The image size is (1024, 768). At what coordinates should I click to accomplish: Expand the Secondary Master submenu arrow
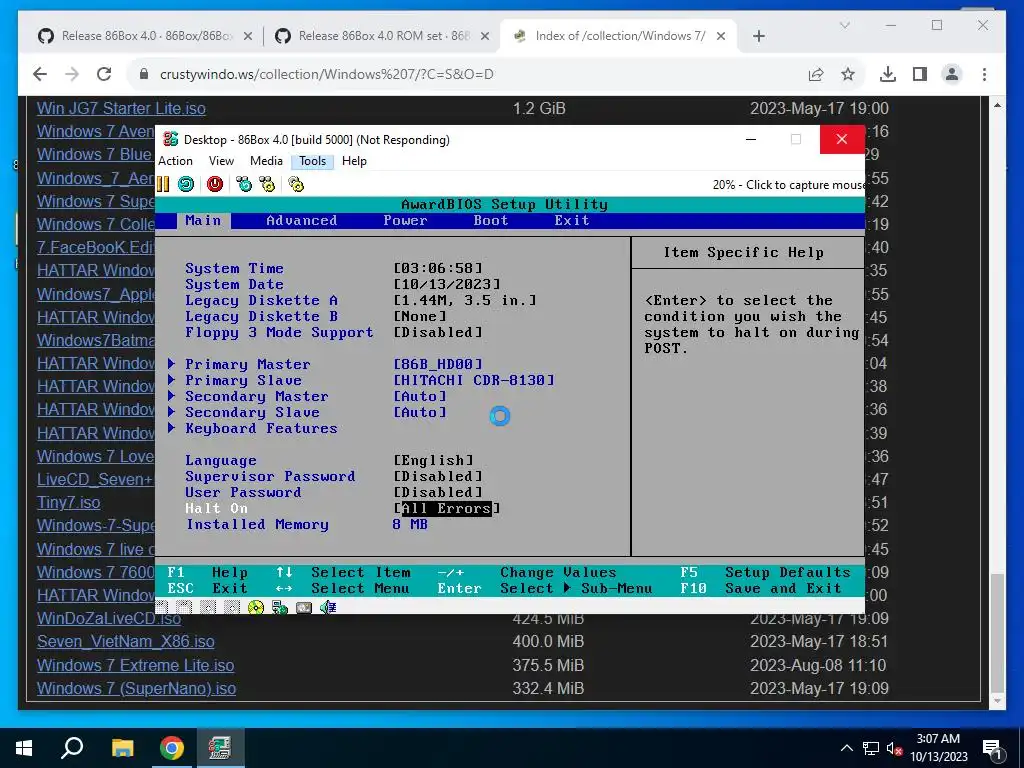click(x=171, y=395)
